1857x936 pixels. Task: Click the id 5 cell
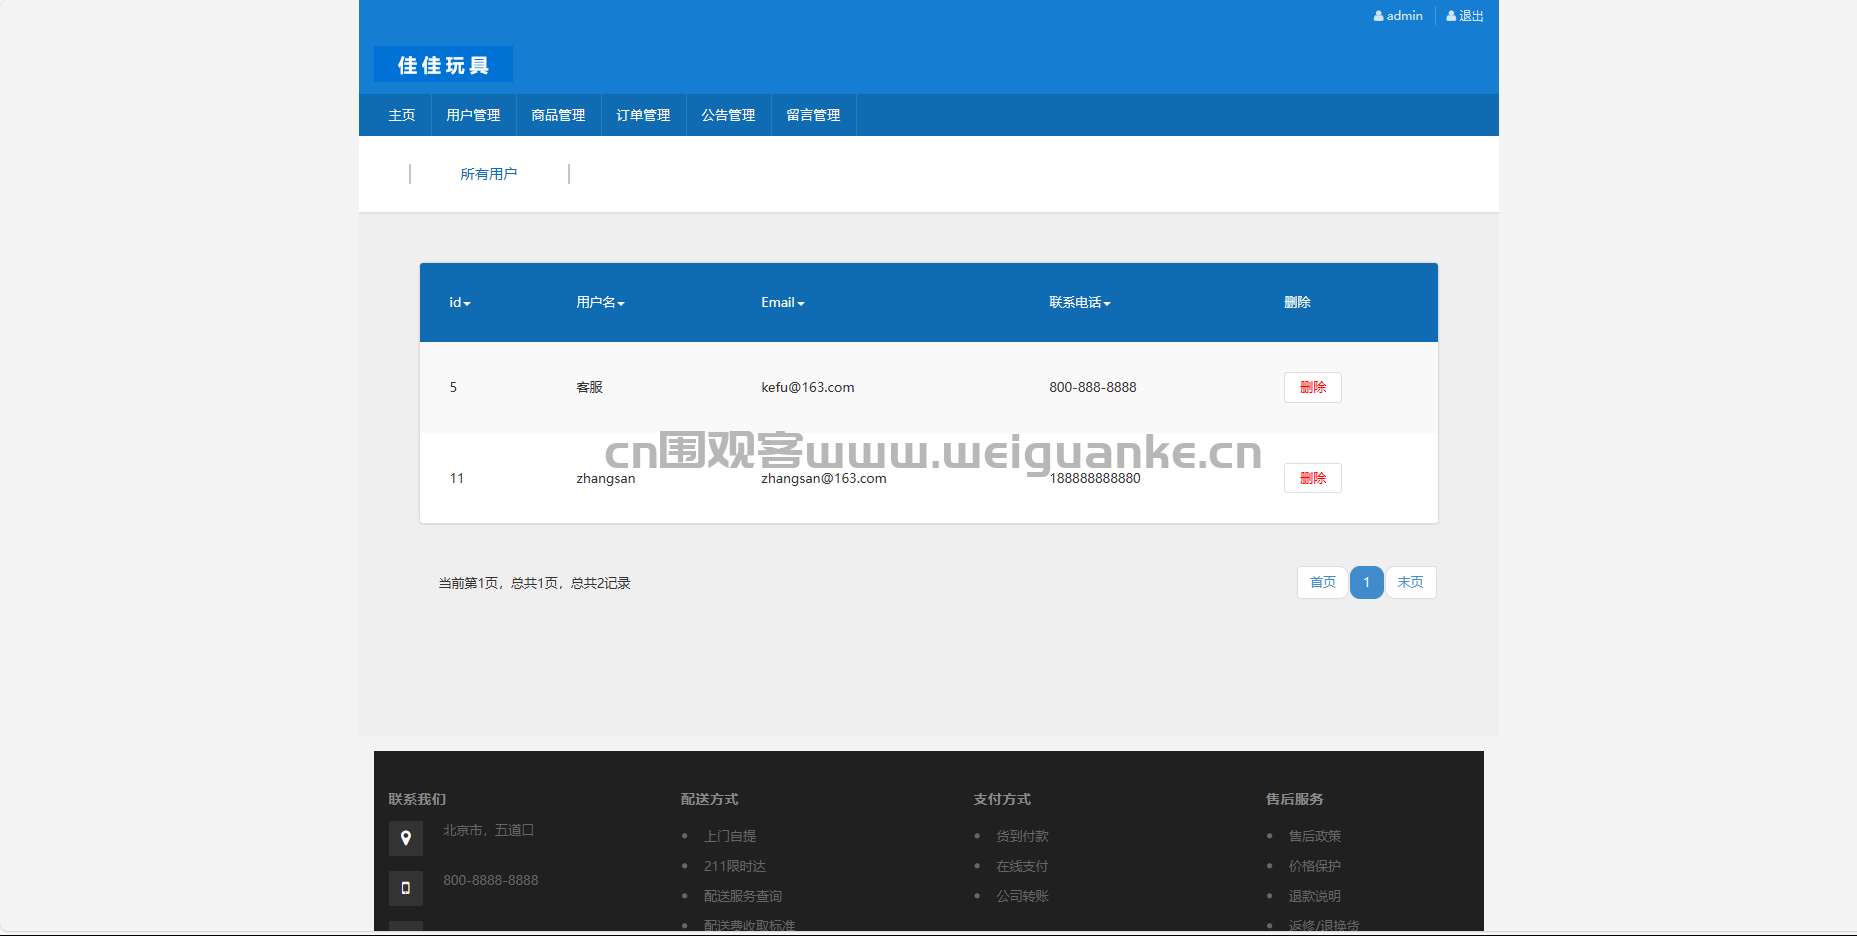(453, 387)
